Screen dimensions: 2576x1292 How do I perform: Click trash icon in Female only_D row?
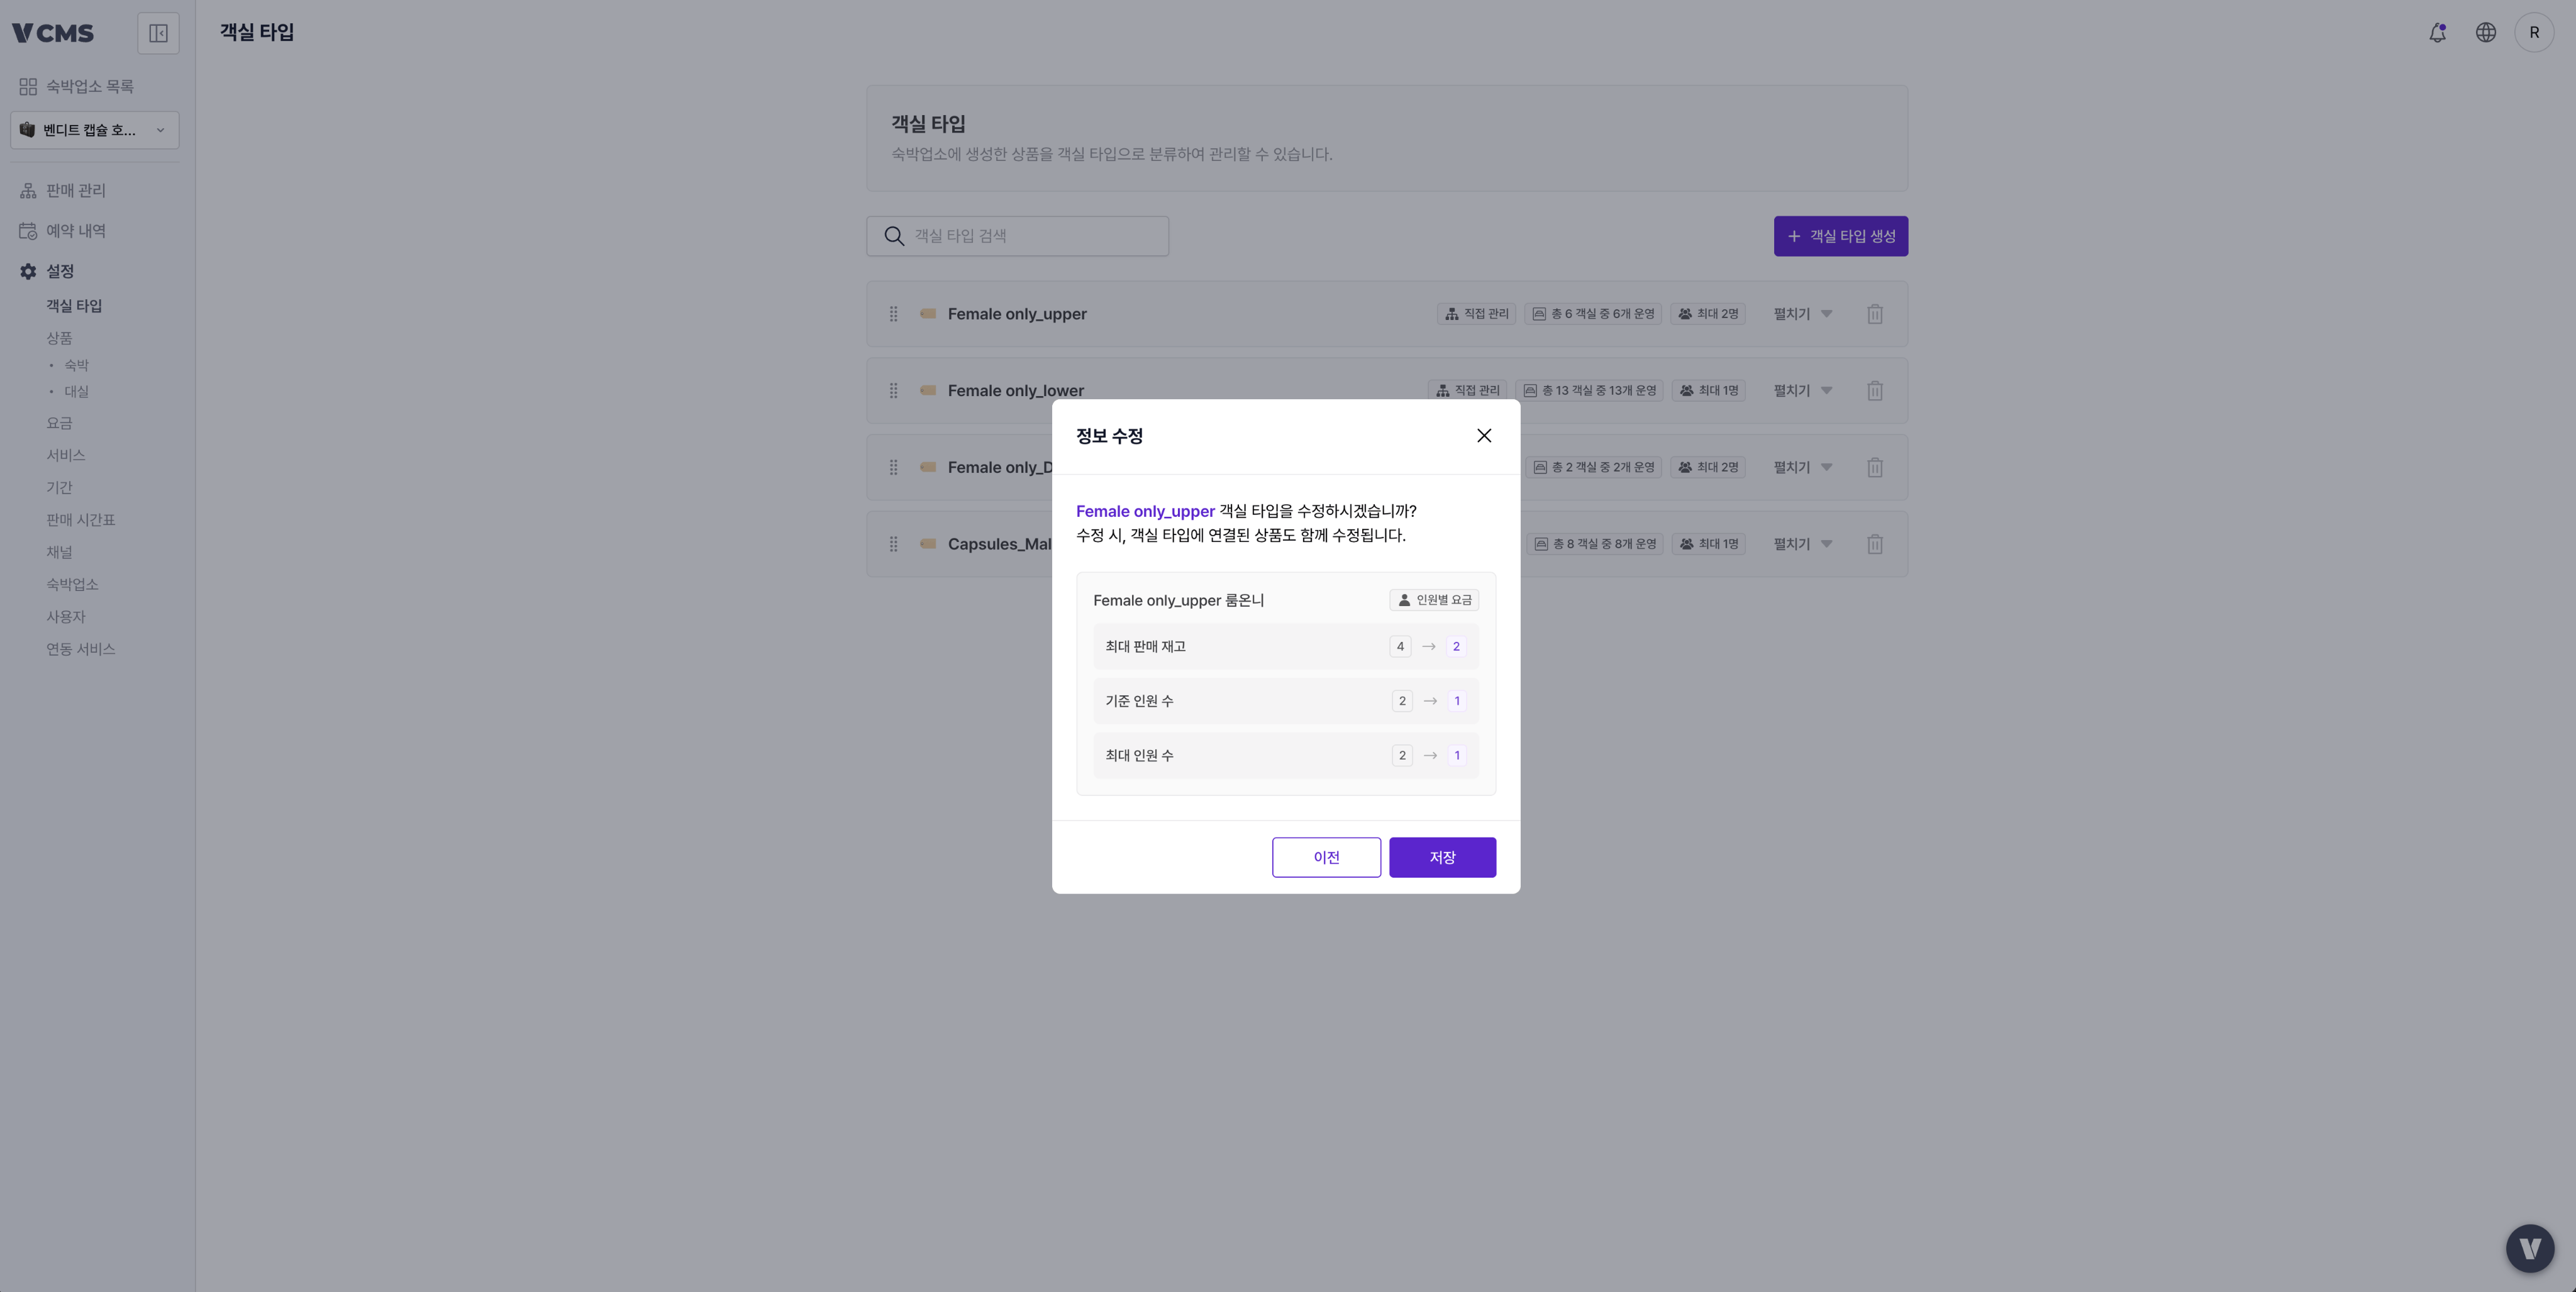point(1875,468)
